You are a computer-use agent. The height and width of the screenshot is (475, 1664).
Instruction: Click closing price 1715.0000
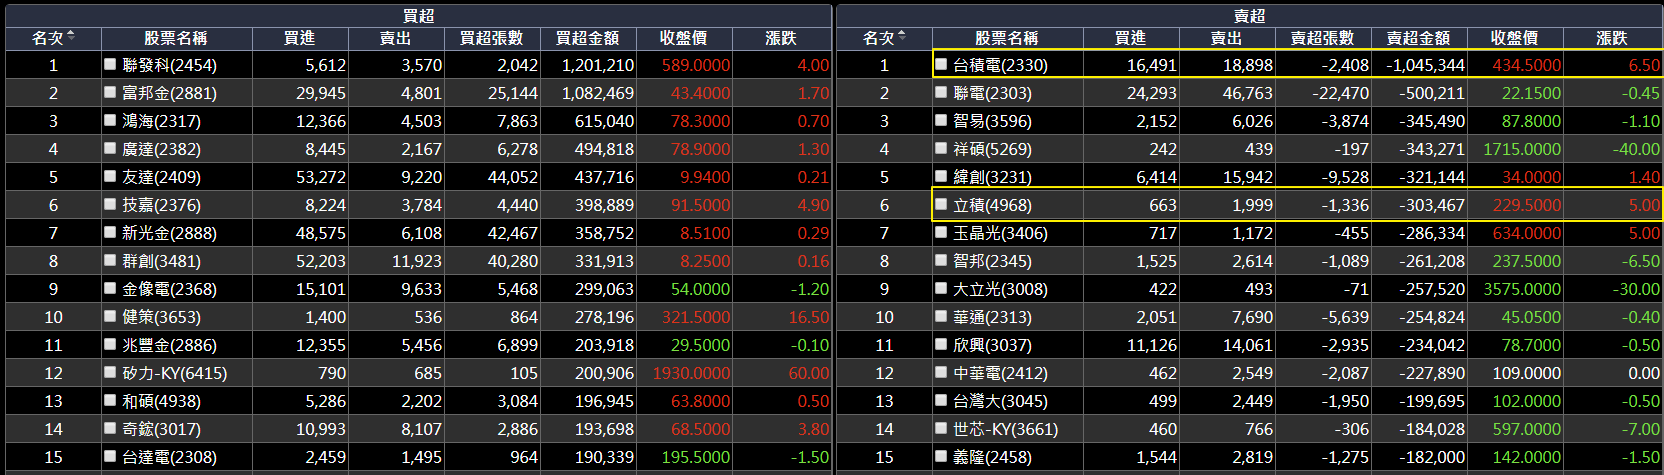click(1522, 149)
